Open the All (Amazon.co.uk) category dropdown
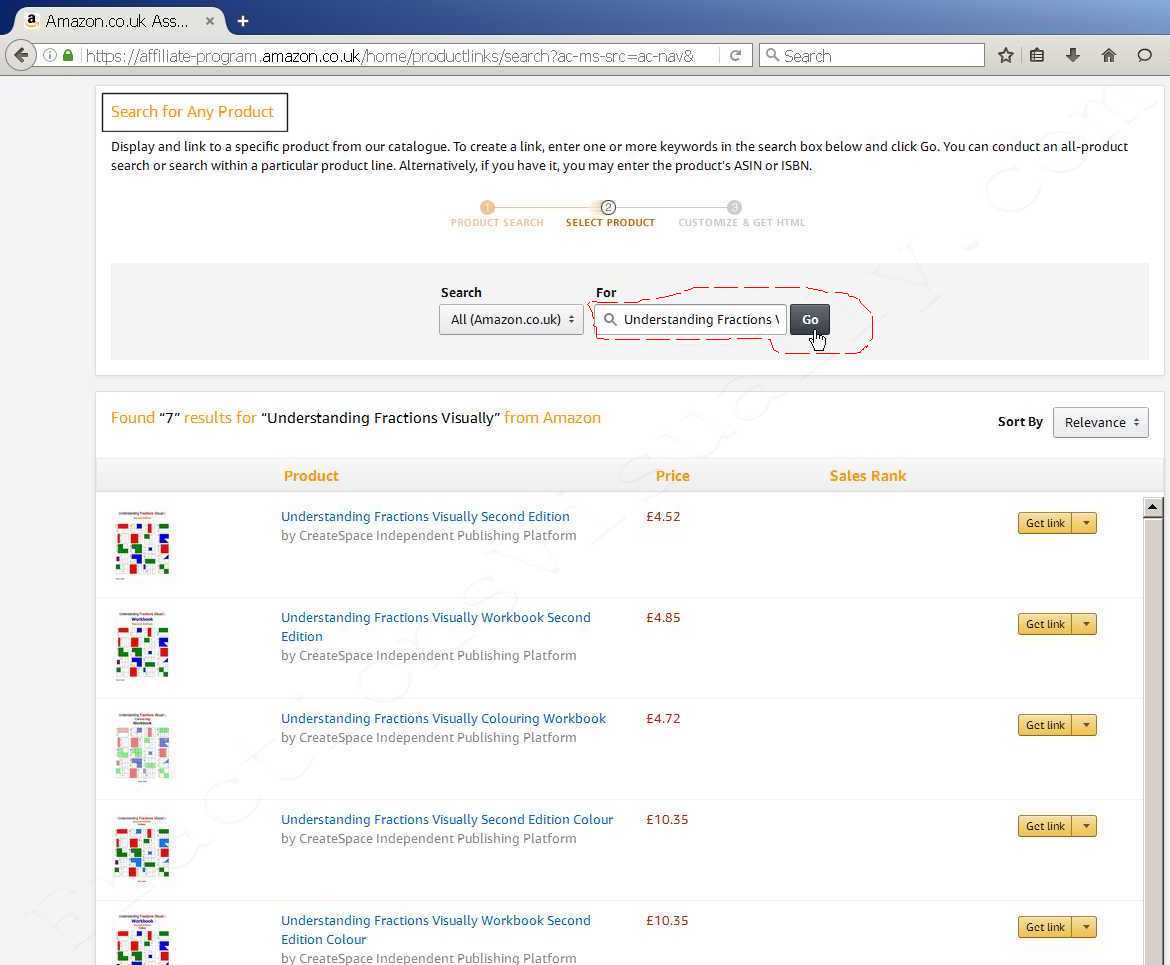This screenshot has width=1170, height=965. [x=511, y=319]
